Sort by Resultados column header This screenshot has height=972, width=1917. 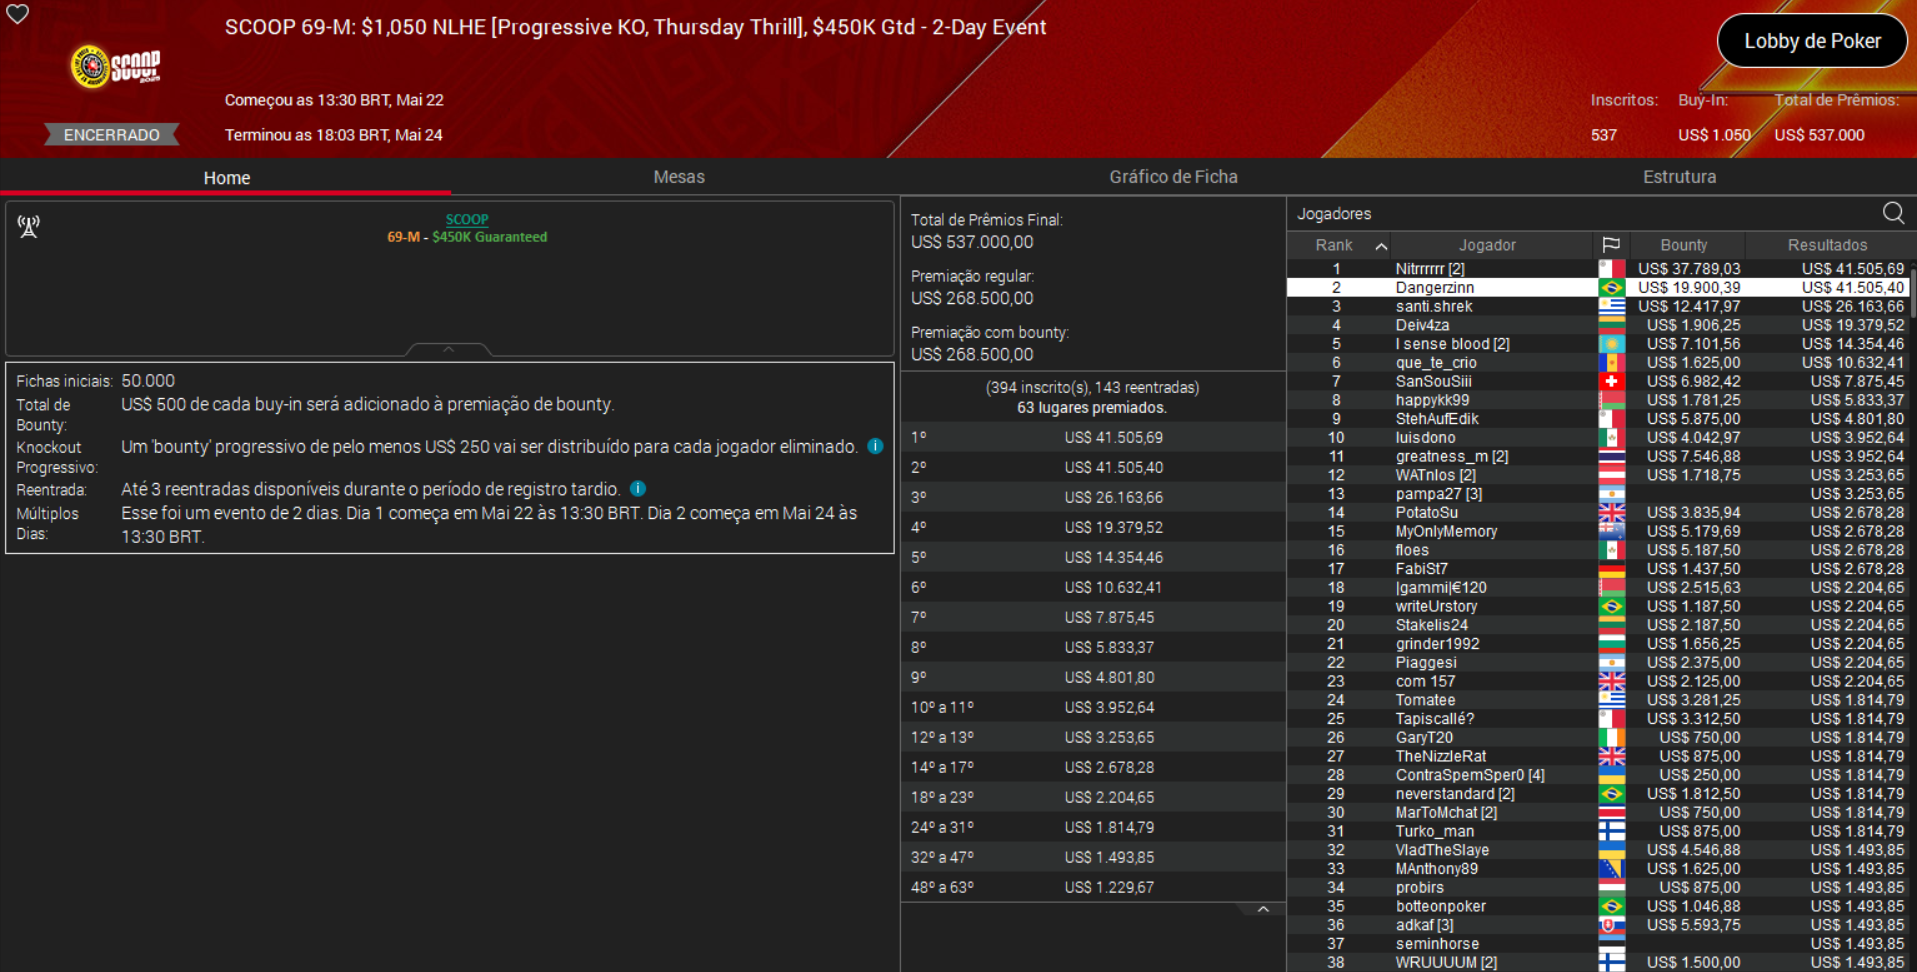[1827, 245]
